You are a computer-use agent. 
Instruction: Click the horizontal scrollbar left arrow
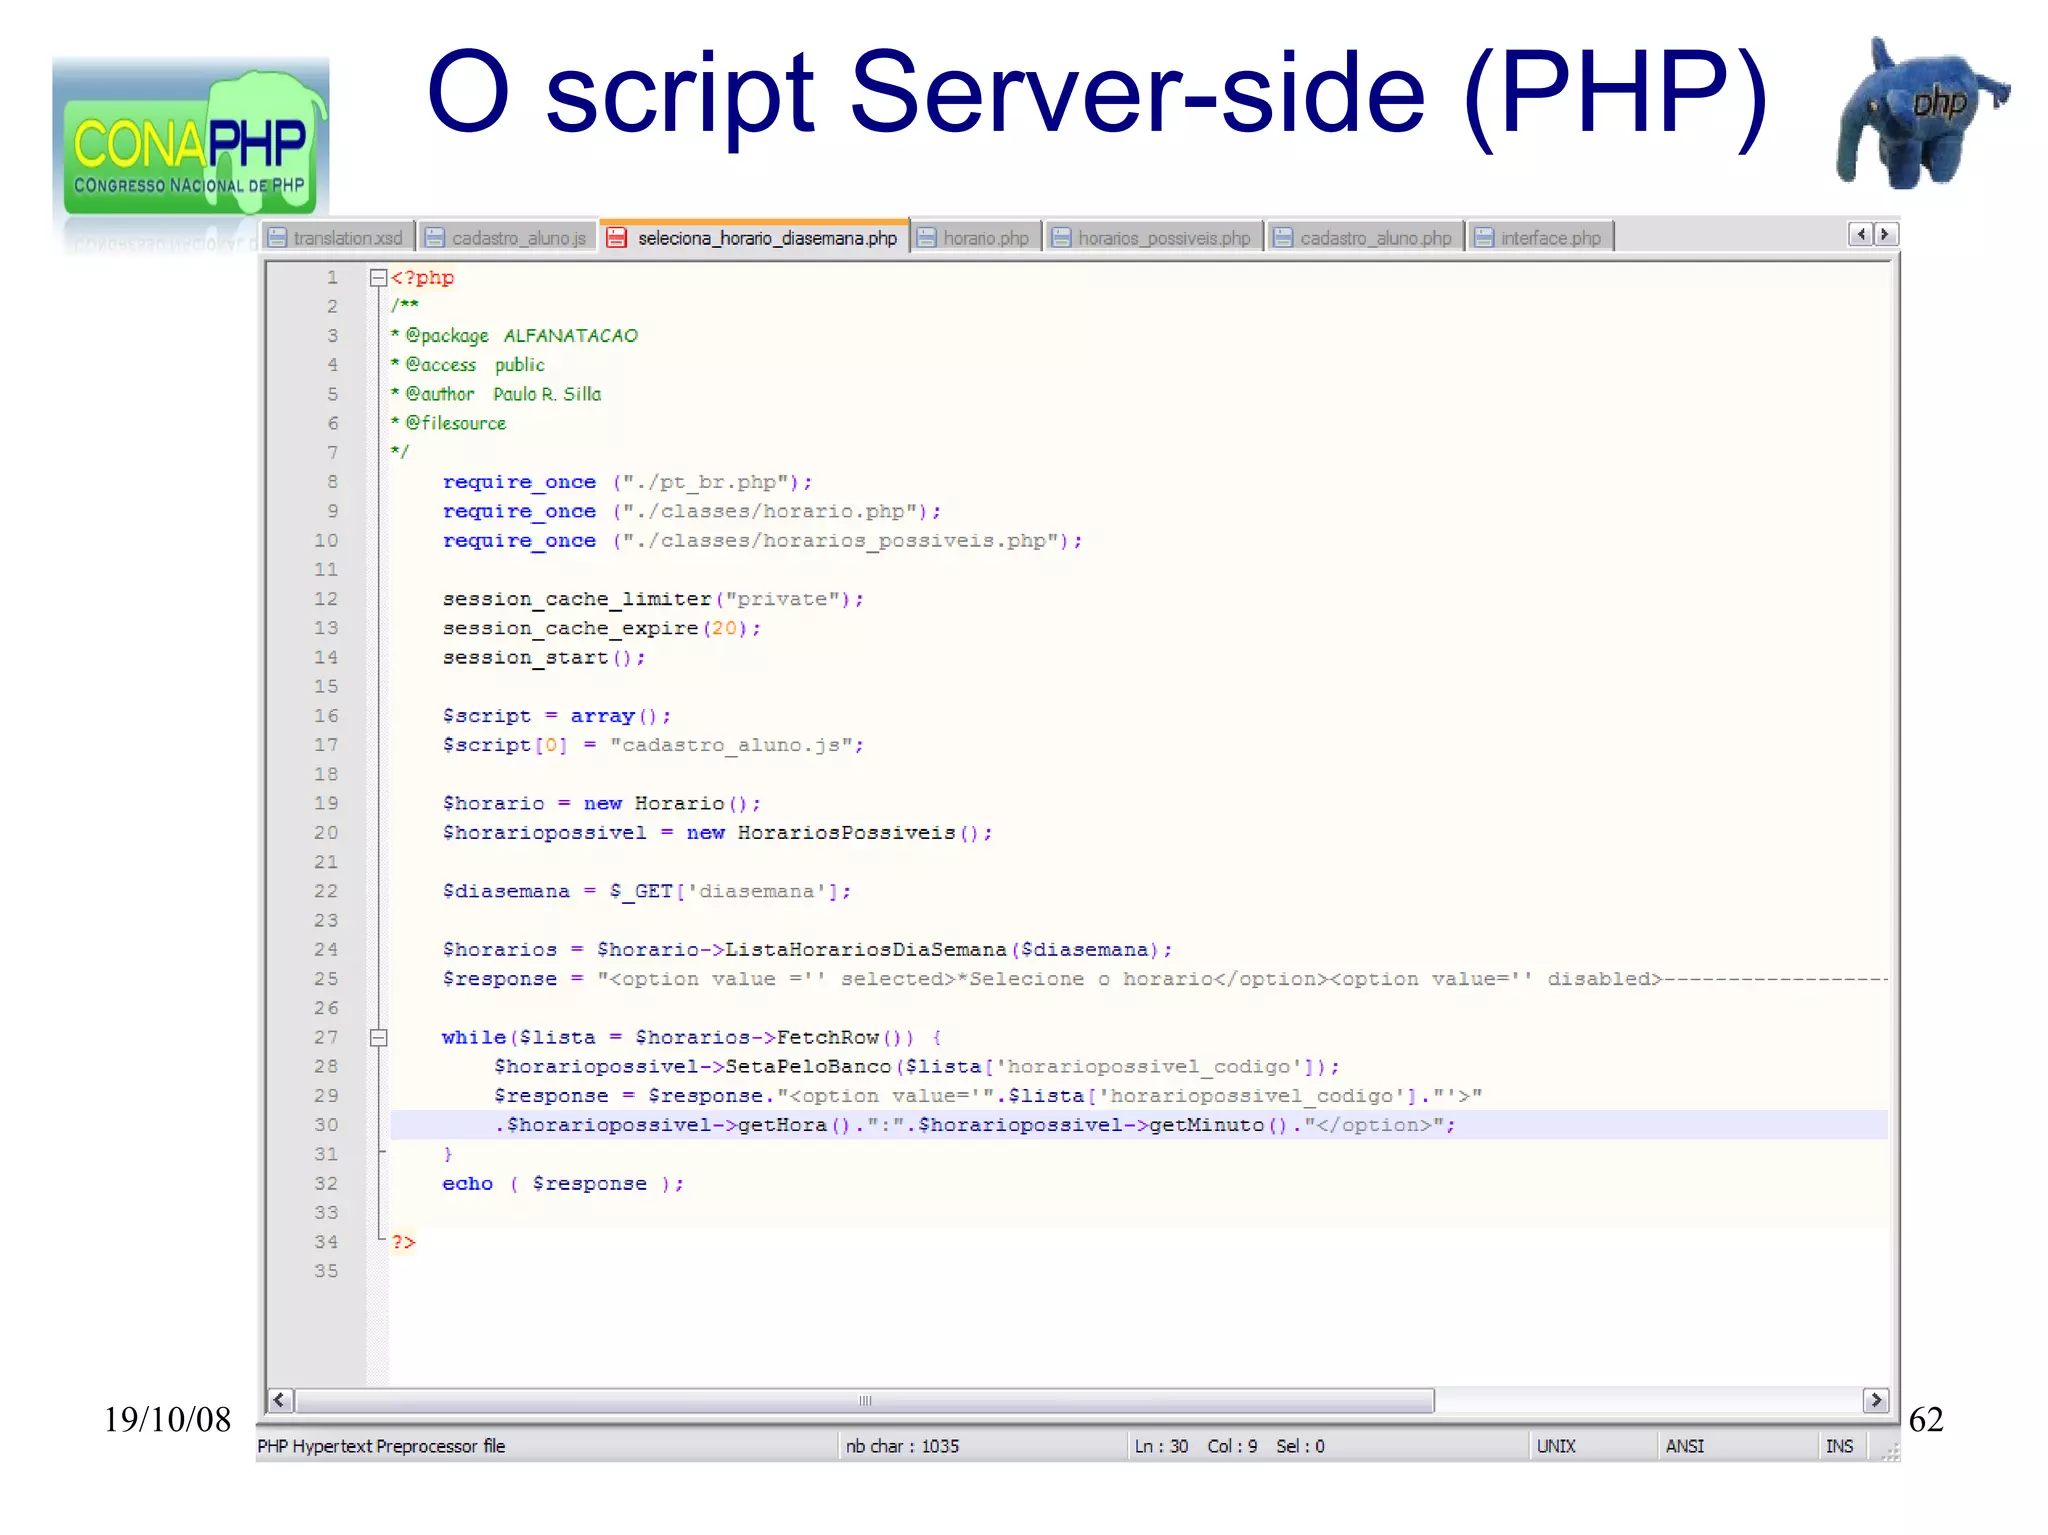280,1400
